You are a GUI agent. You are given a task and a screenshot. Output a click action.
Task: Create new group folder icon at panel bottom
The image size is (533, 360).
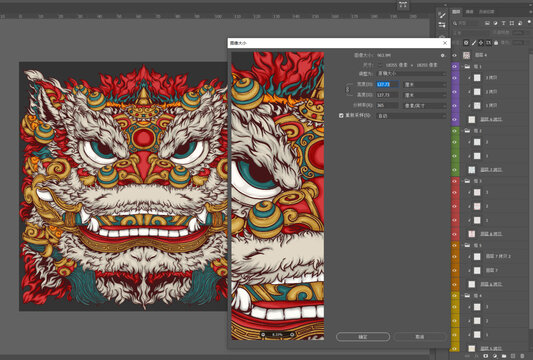tap(504, 356)
